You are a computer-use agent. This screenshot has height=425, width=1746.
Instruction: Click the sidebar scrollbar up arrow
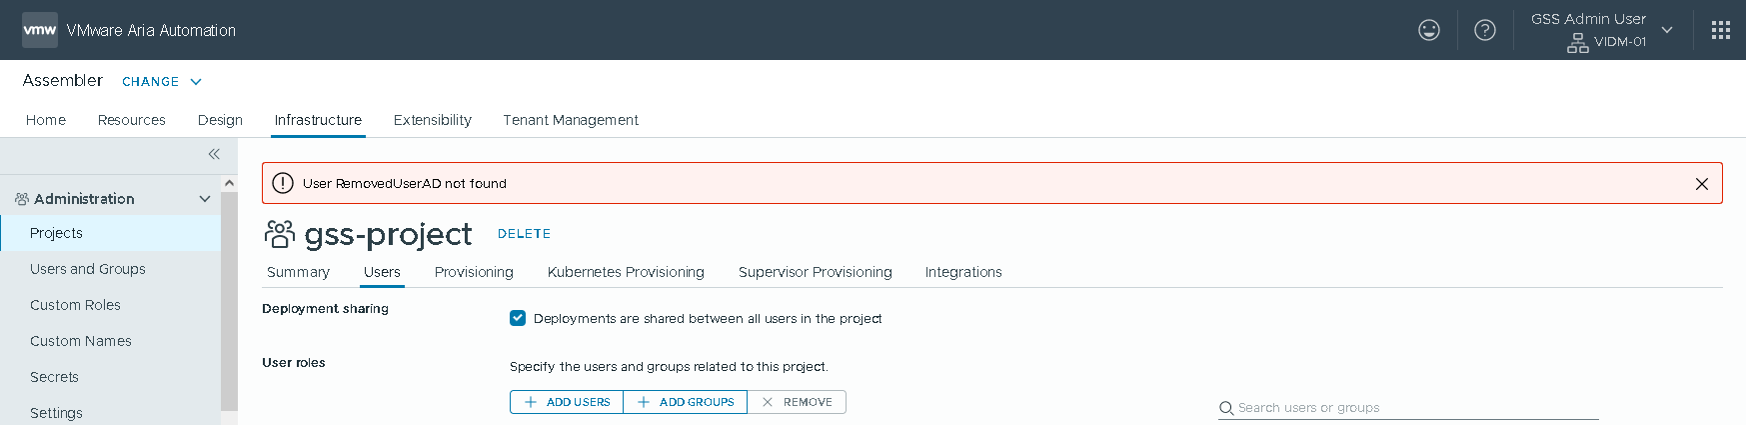[x=229, y=183]
